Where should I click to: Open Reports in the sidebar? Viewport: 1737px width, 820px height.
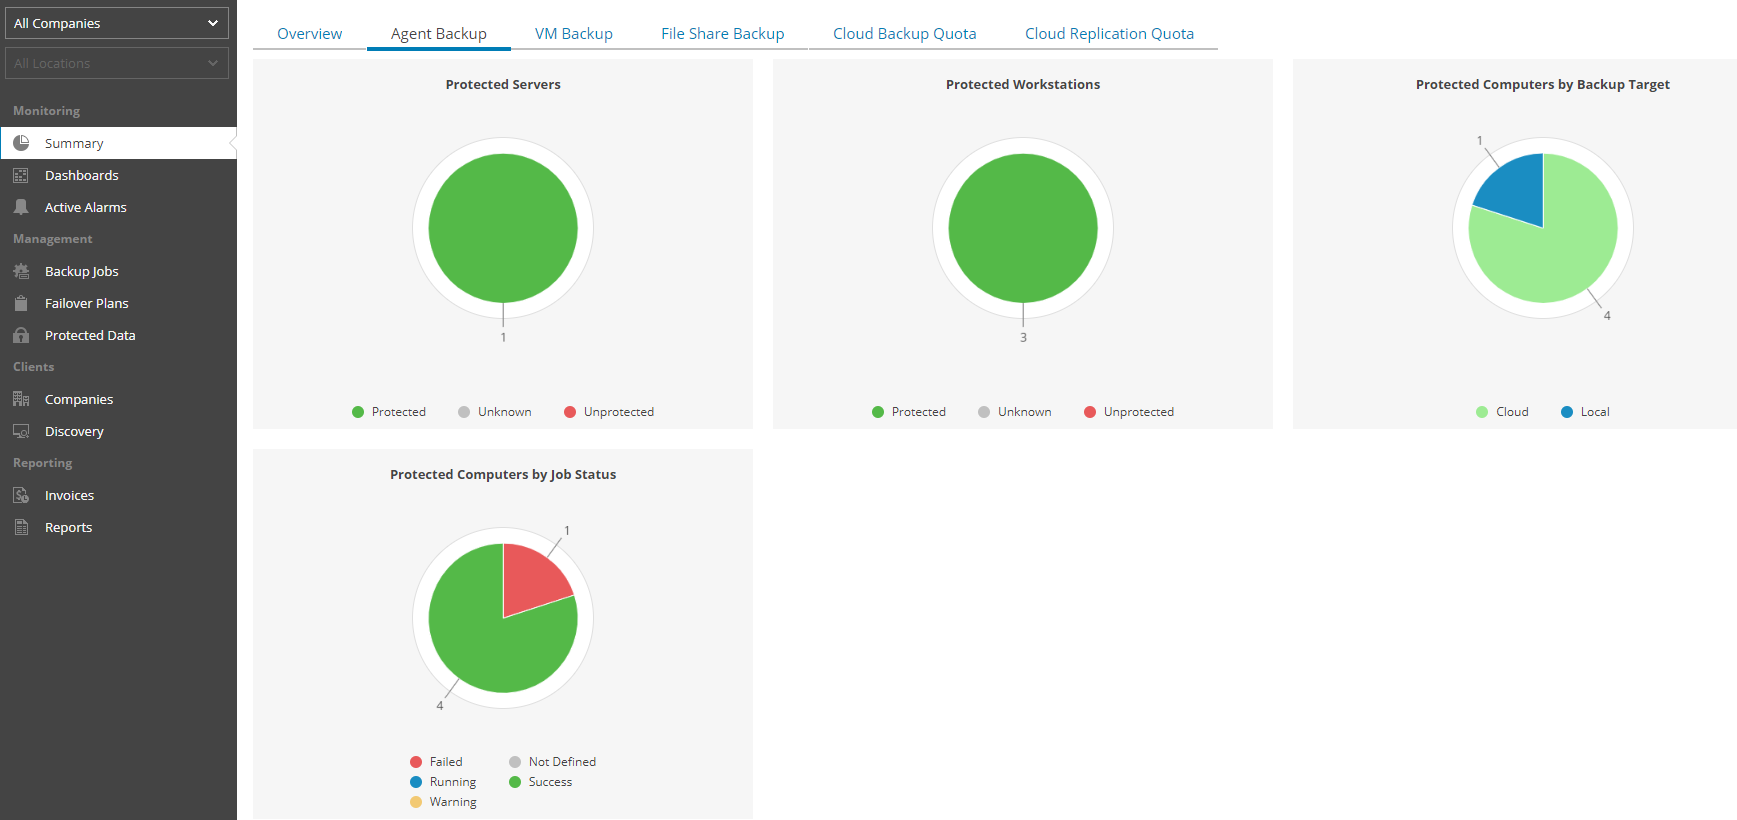68,527
